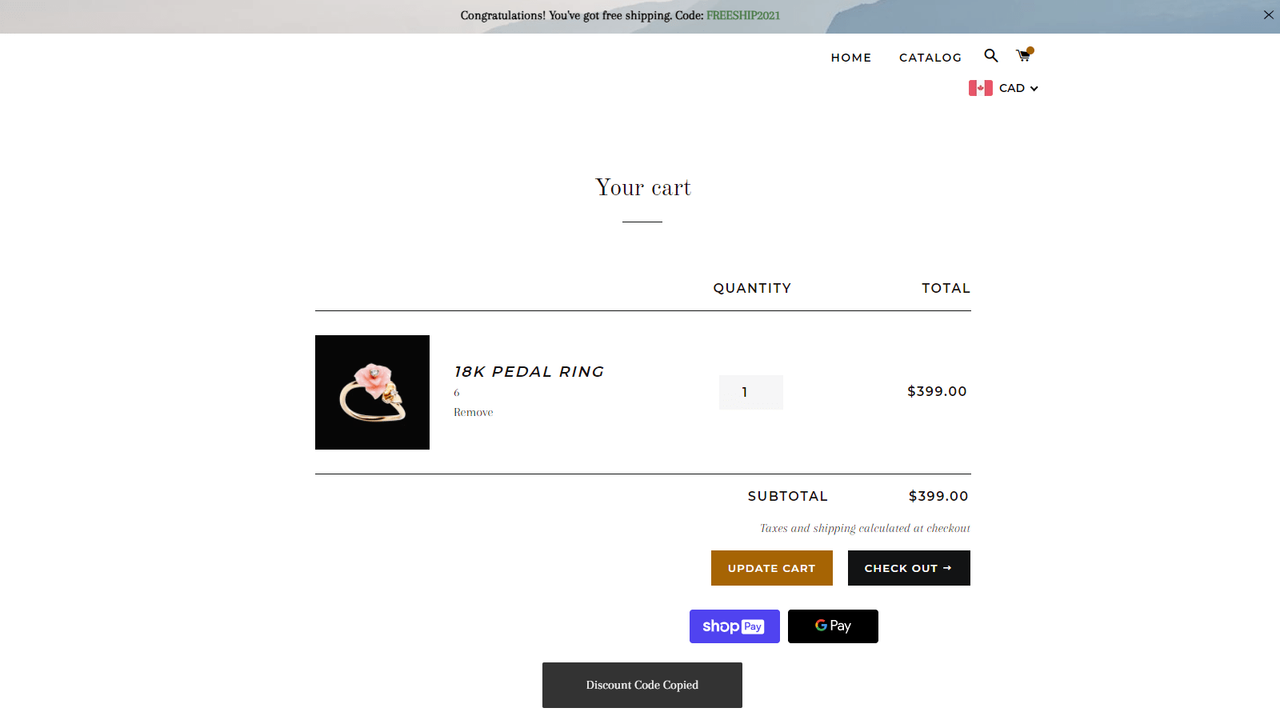This screenshot has height=720, width=1280.
Task: Expand the chevron next to CAD
Action: [1034, 88]
